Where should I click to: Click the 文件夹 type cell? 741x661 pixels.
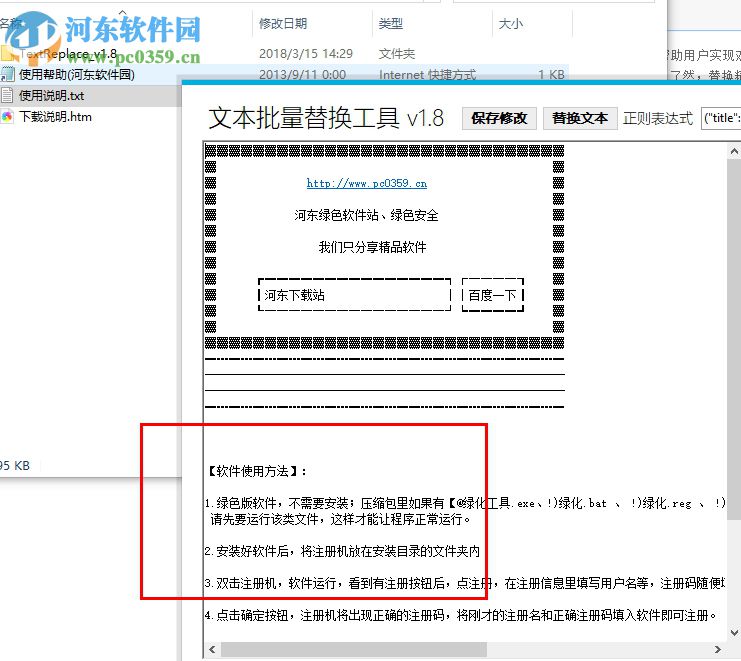[397, 54]
